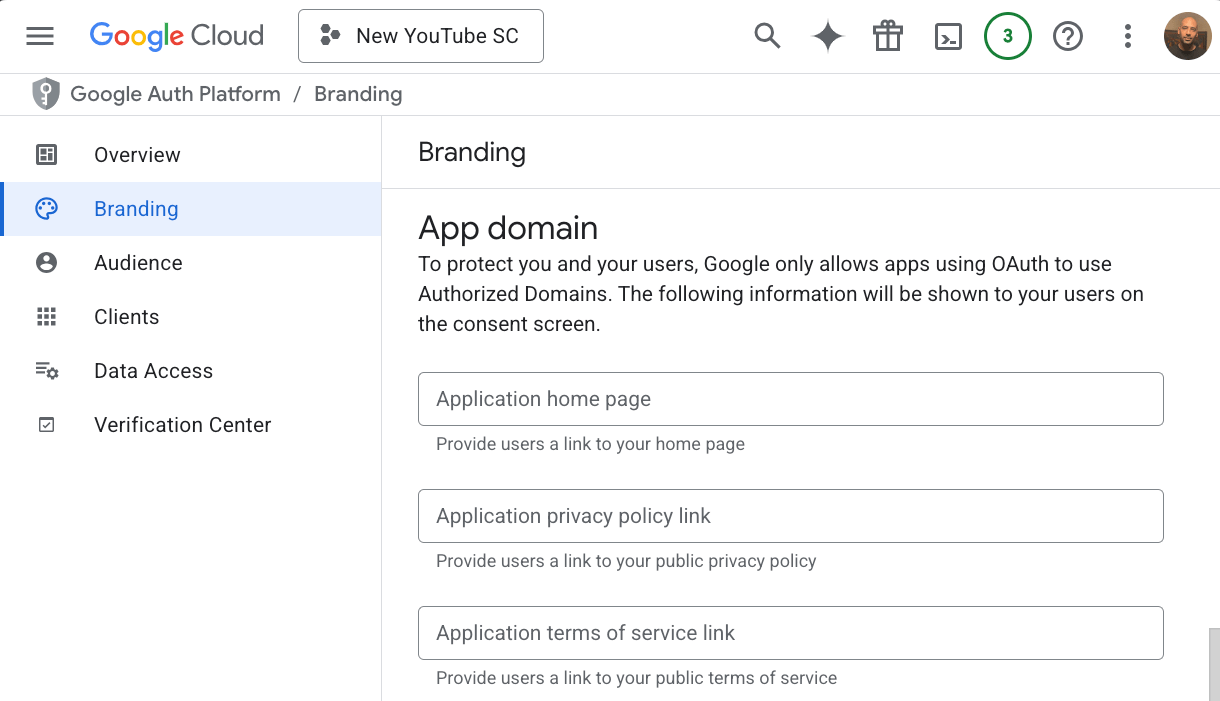The width and height of the screenshot is (1220, 701).
Task: Activate Cloud Shell terminal icon
Action: click(947, 36)
